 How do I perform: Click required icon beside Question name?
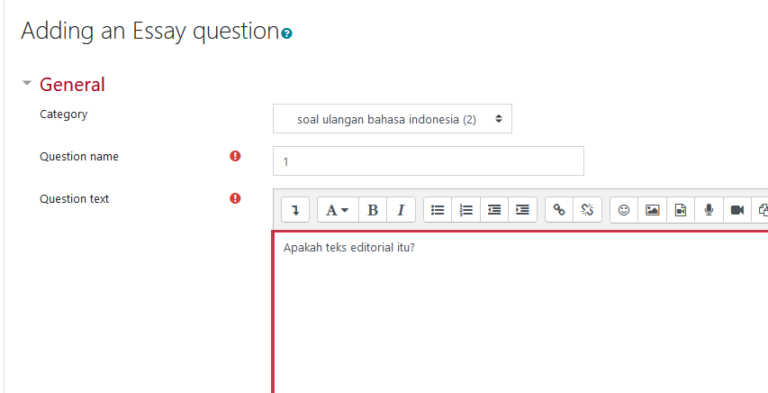coord(236,156)
